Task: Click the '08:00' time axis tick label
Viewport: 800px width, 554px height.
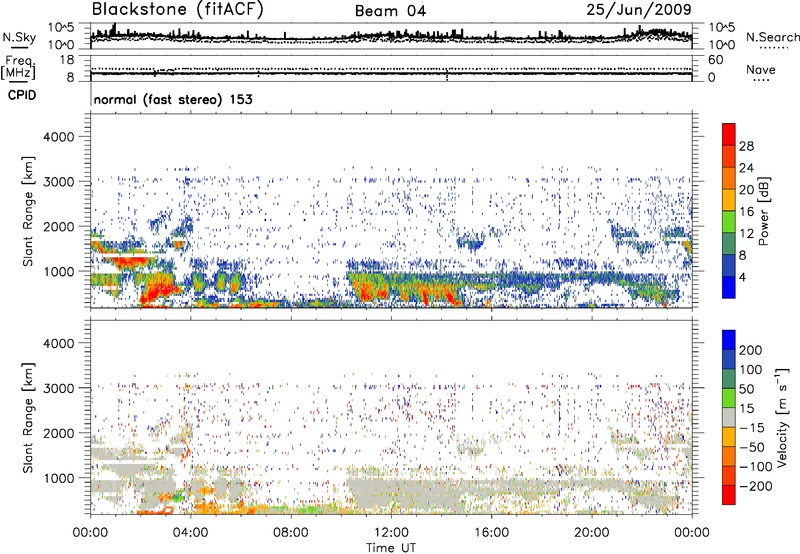Action: coord(291,533)
